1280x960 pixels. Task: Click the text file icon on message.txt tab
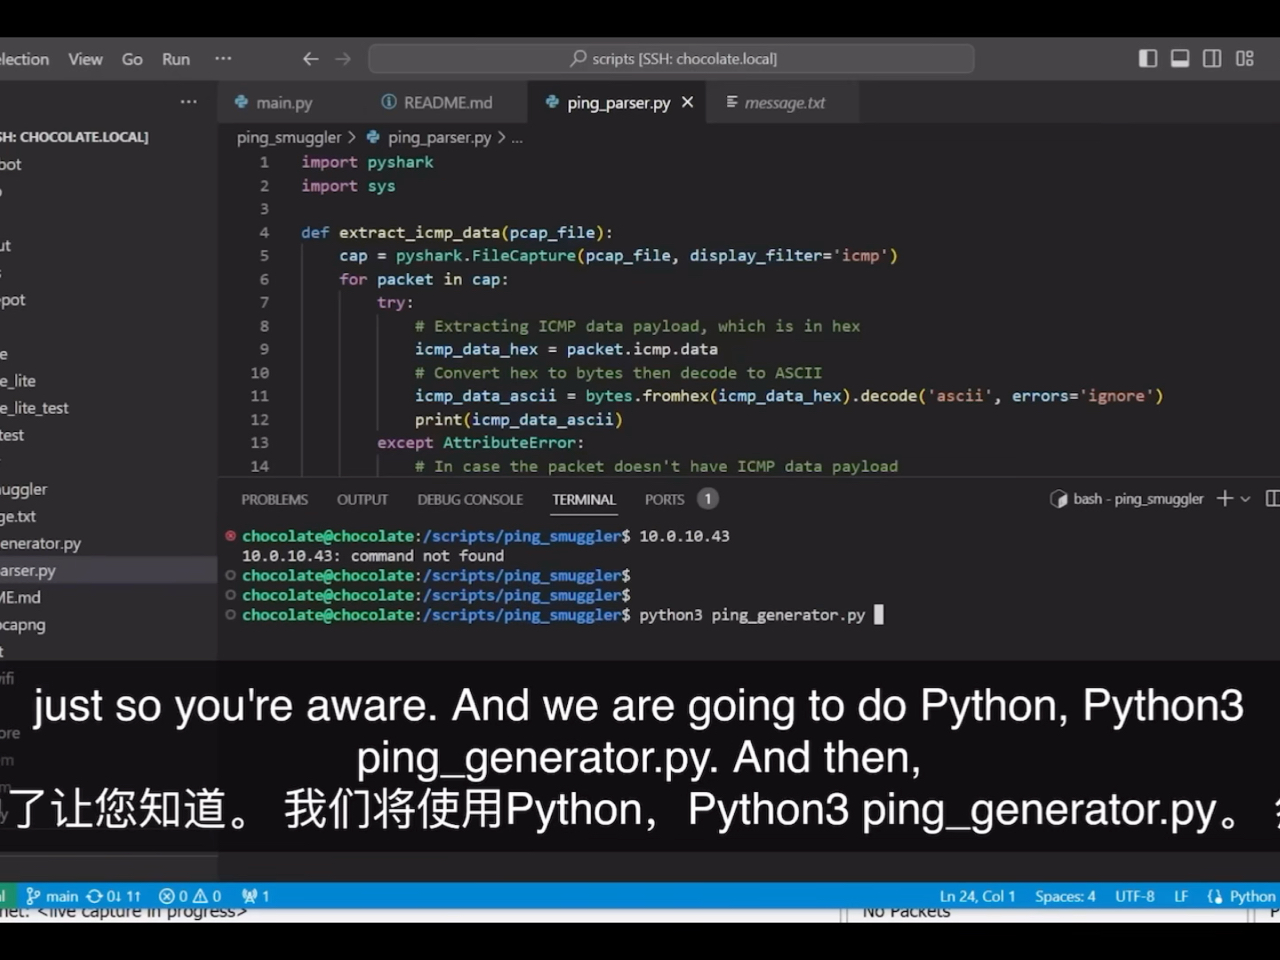[x=732, y=102]
